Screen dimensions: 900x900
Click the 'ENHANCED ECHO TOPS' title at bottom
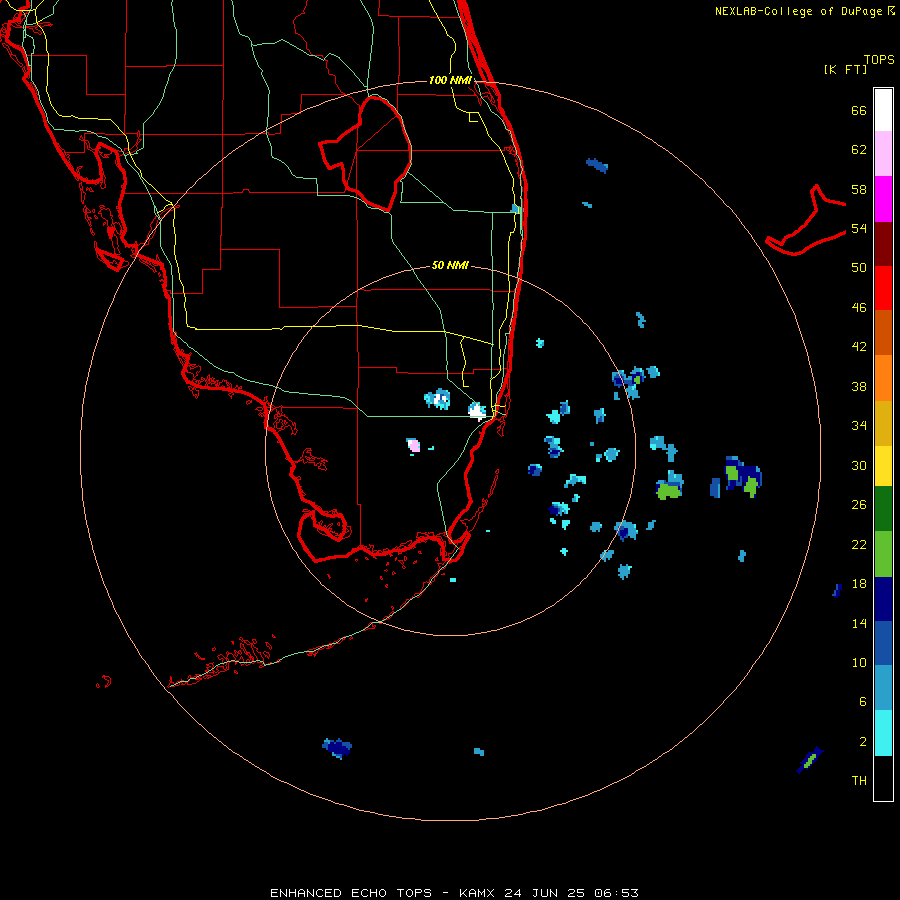351,893
